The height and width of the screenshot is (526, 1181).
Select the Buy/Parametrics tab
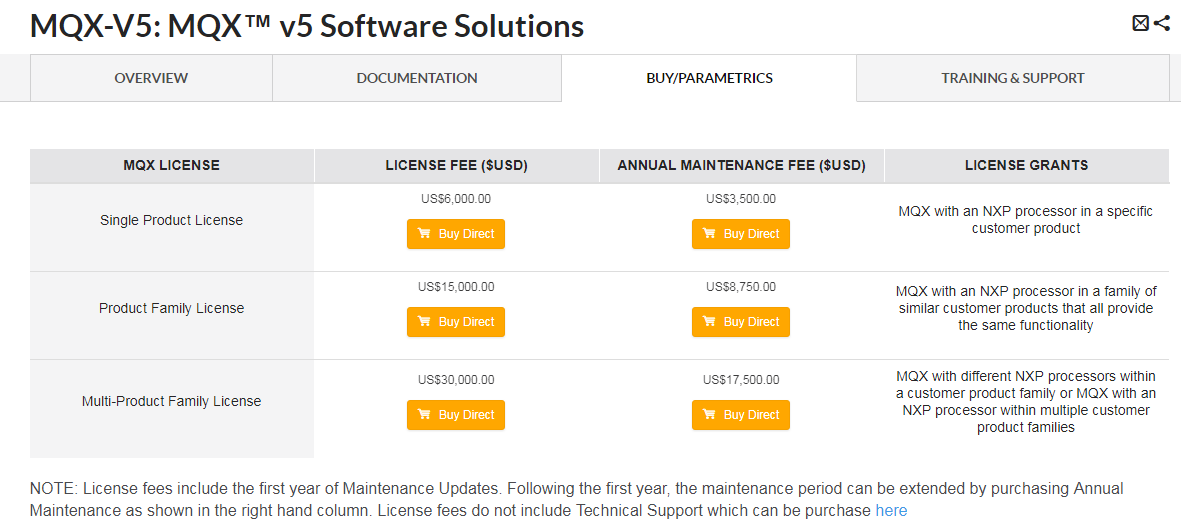tap(709, 78)
